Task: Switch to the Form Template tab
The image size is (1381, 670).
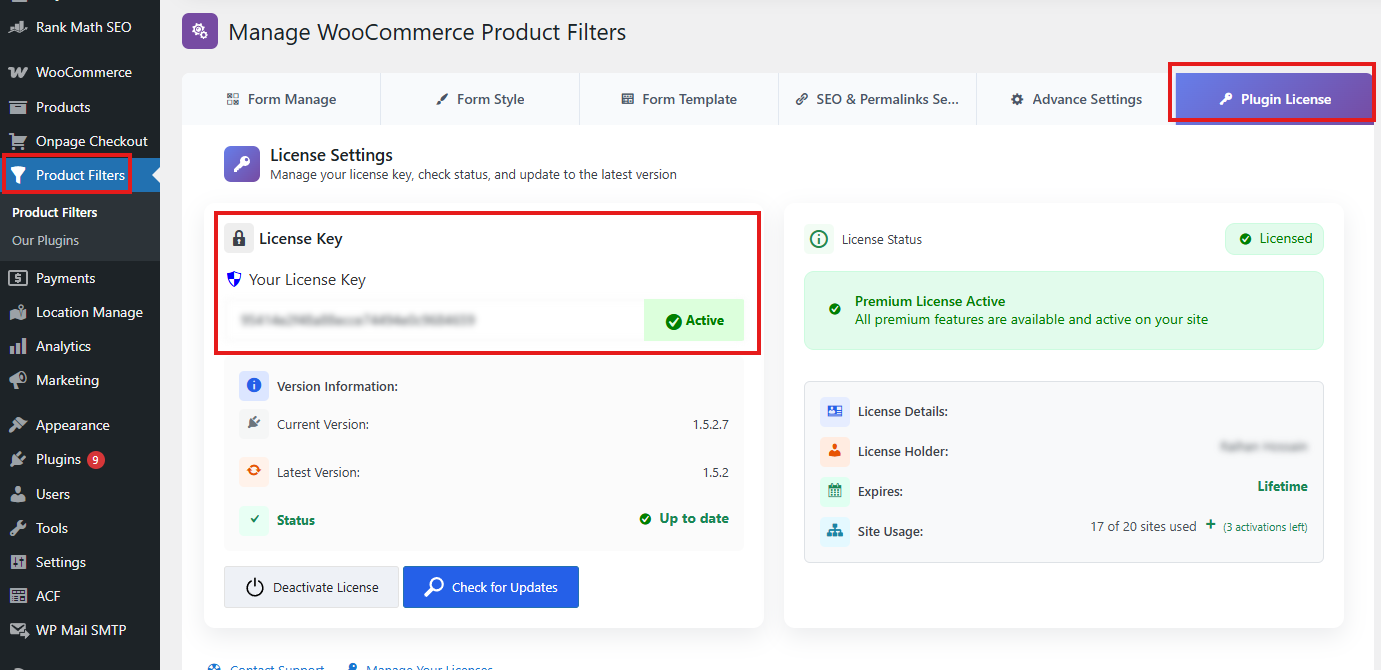Action: coord(679,99)
